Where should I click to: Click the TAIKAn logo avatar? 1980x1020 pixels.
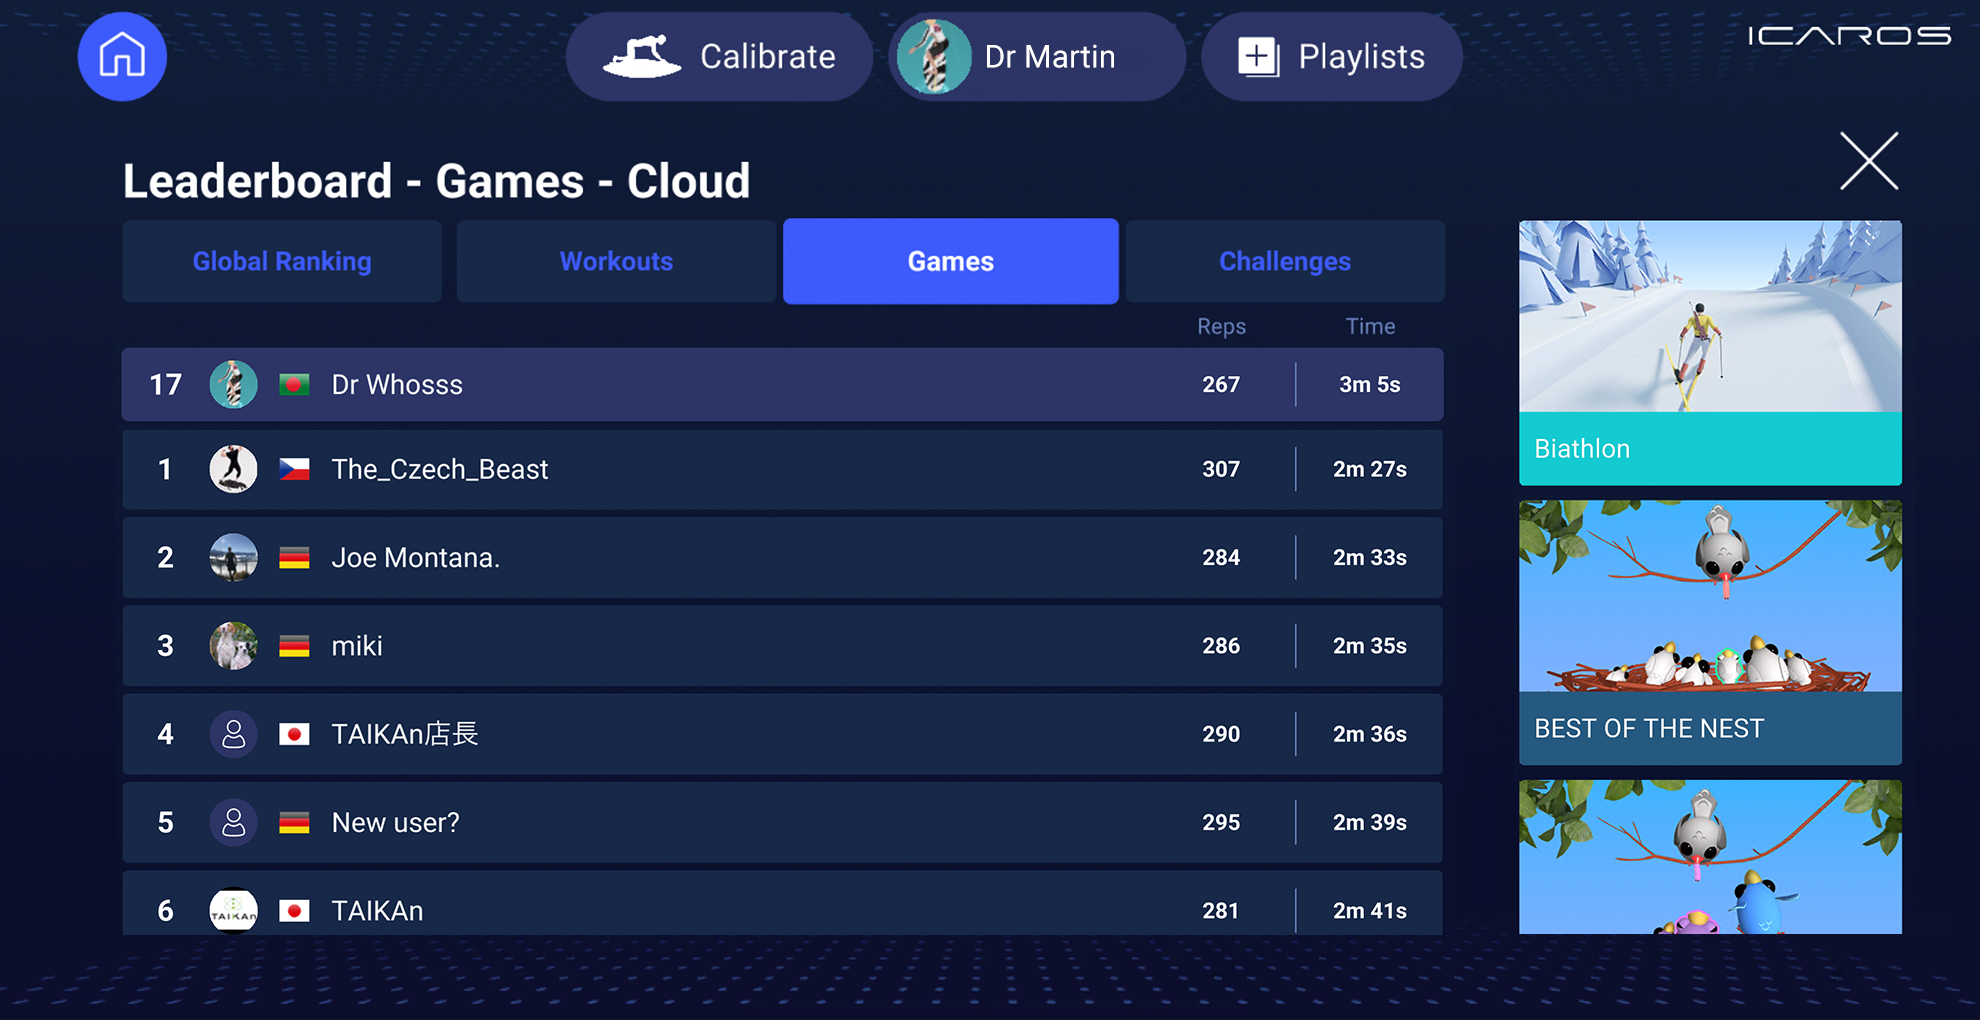(233, 910)
